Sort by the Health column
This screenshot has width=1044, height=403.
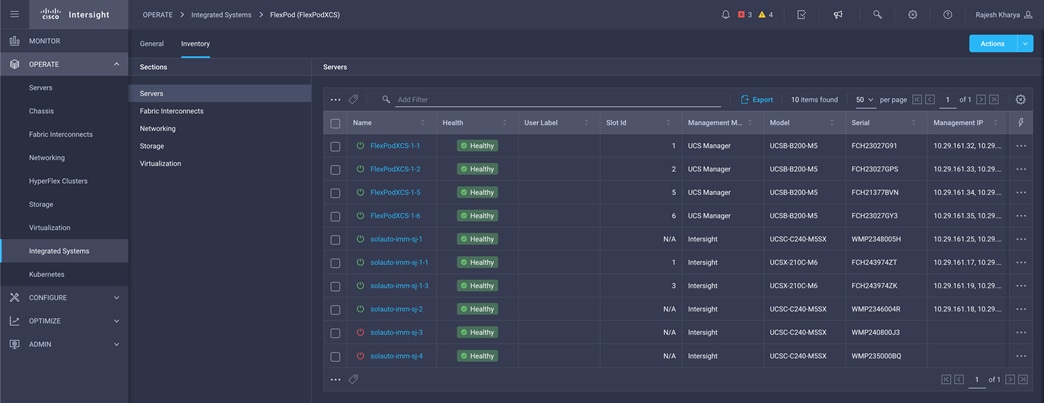pos(505,123)
